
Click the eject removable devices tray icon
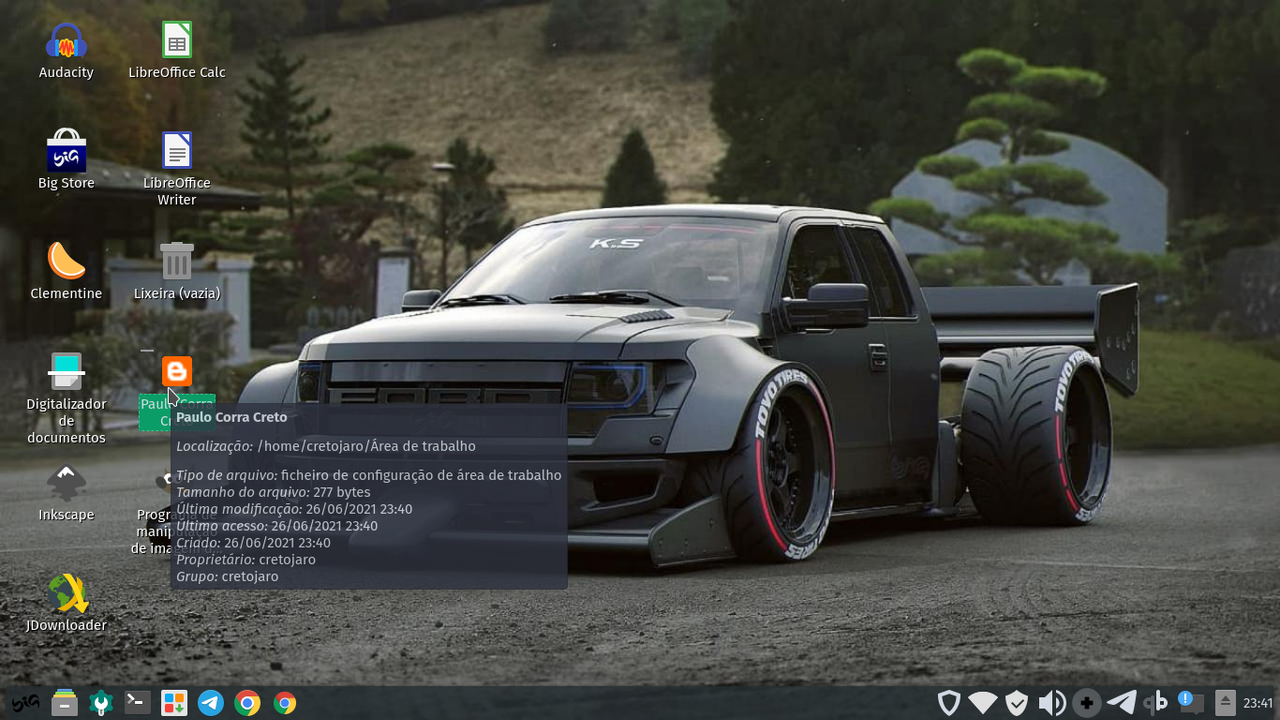point(1225,703)
